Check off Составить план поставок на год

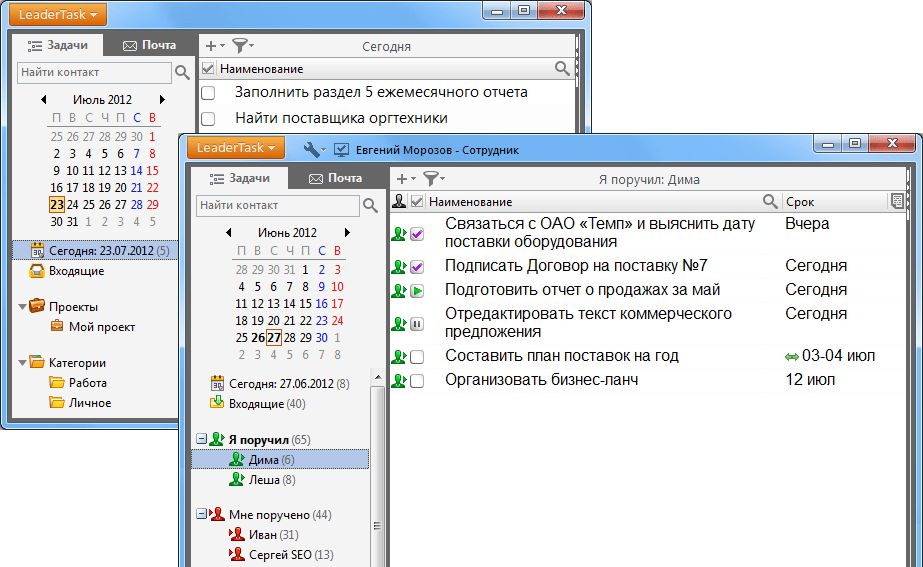coord(417,357)
